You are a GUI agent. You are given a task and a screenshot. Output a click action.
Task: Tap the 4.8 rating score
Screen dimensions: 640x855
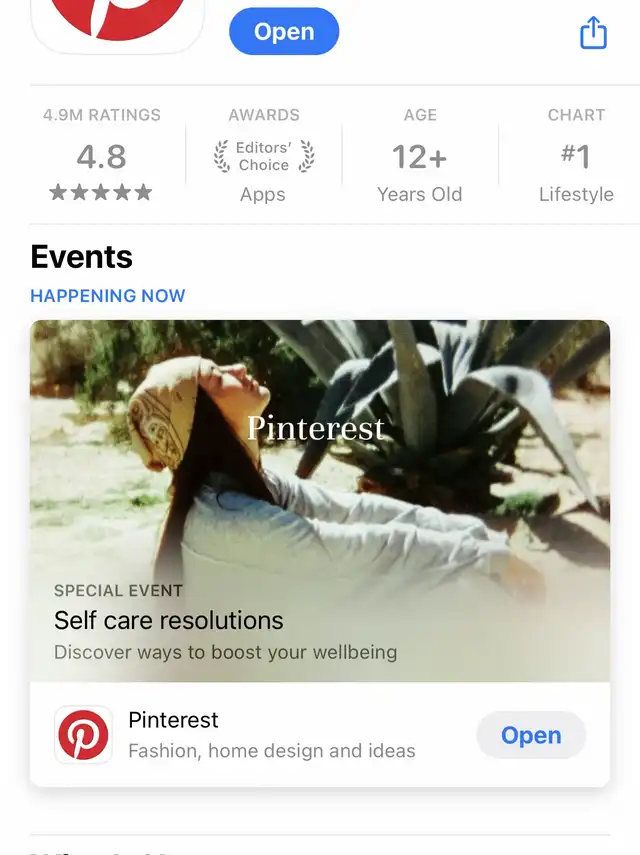click(x=101, y=157)
